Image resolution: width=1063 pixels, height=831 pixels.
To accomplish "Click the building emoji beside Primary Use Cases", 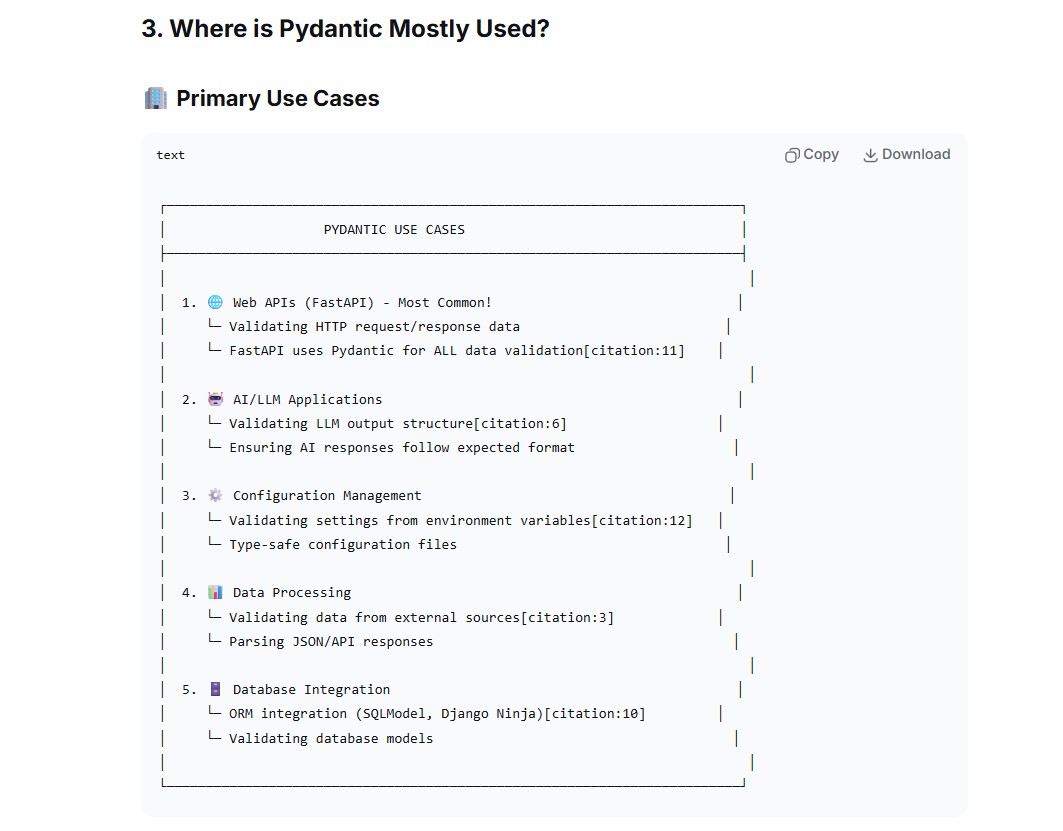I will [x=155, y=98].
